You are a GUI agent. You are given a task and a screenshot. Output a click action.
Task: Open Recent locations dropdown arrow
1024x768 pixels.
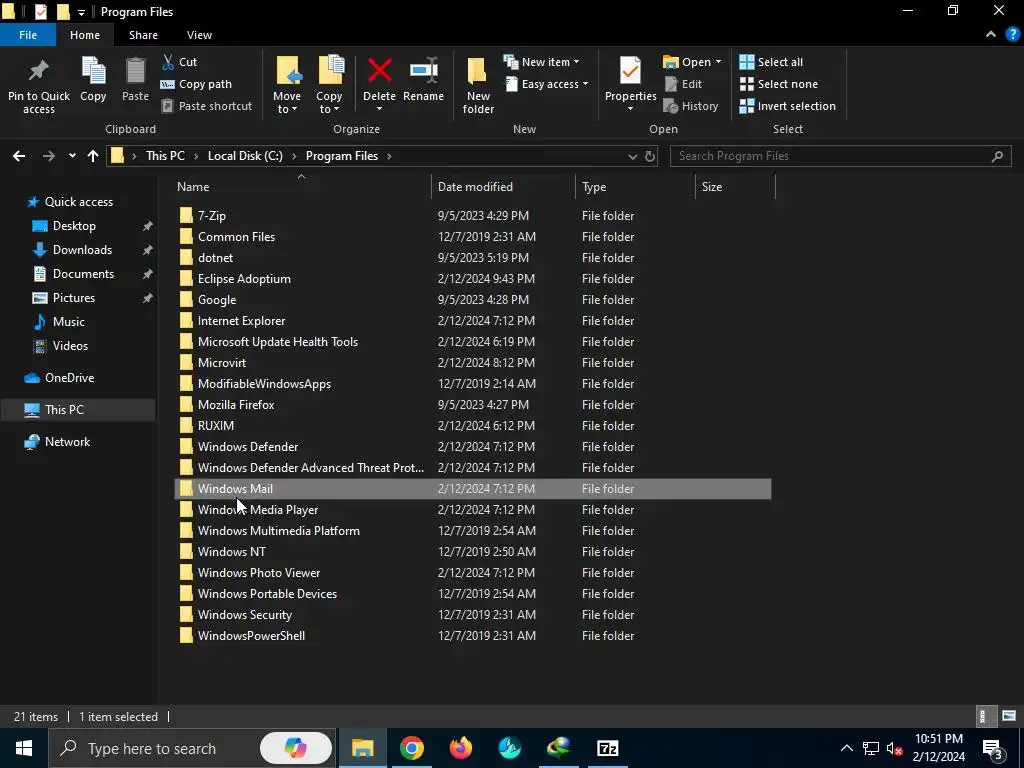pos(72,156)
